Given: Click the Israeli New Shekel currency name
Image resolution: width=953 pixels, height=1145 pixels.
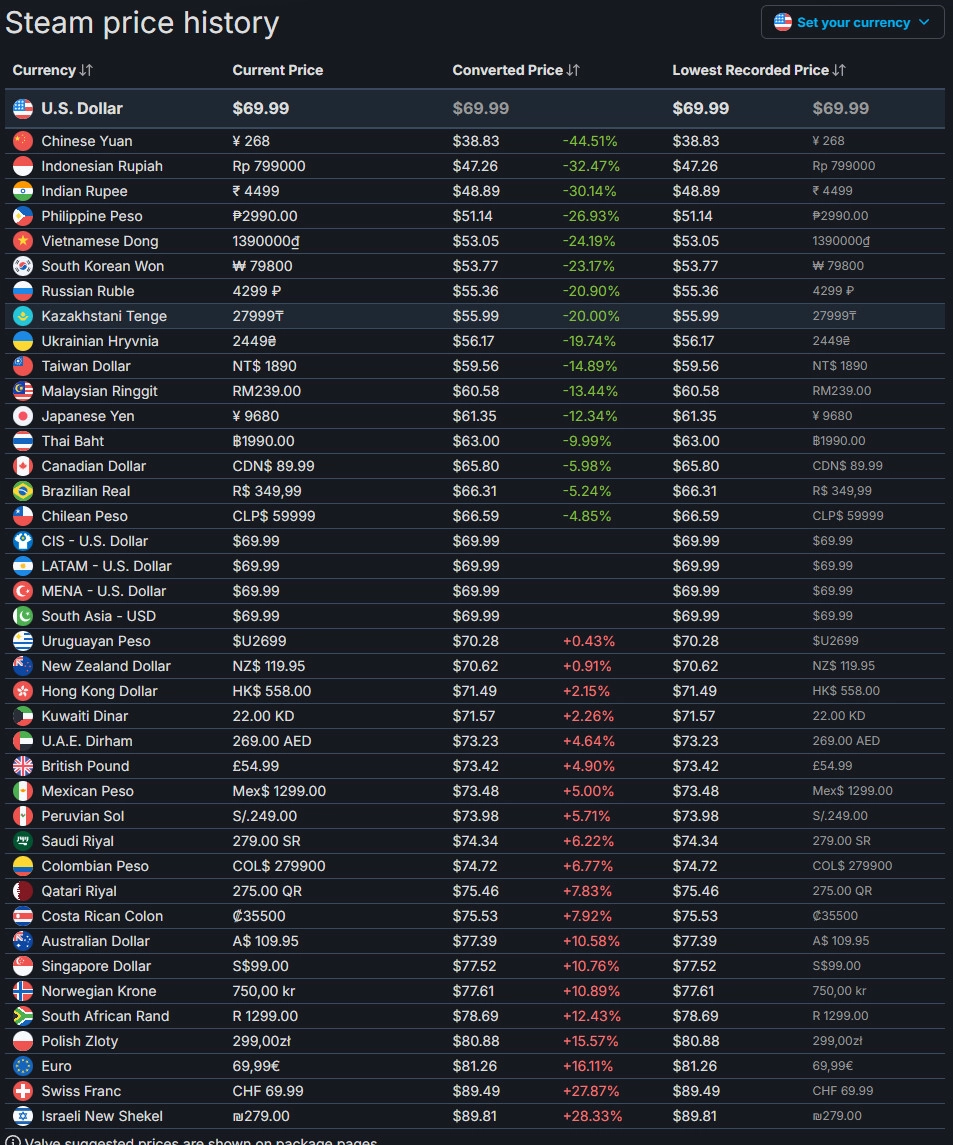Looking at the screenshot, I should (101, 1116).
